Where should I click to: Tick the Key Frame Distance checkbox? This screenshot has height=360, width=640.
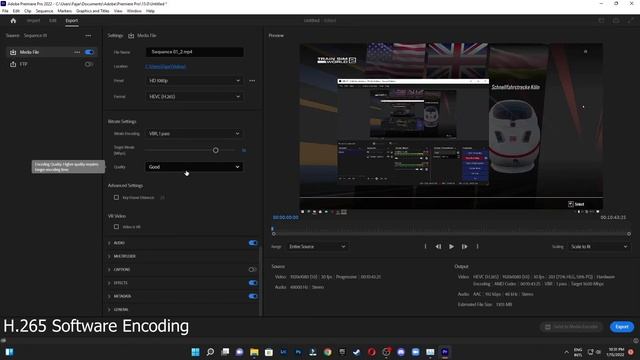116,198
